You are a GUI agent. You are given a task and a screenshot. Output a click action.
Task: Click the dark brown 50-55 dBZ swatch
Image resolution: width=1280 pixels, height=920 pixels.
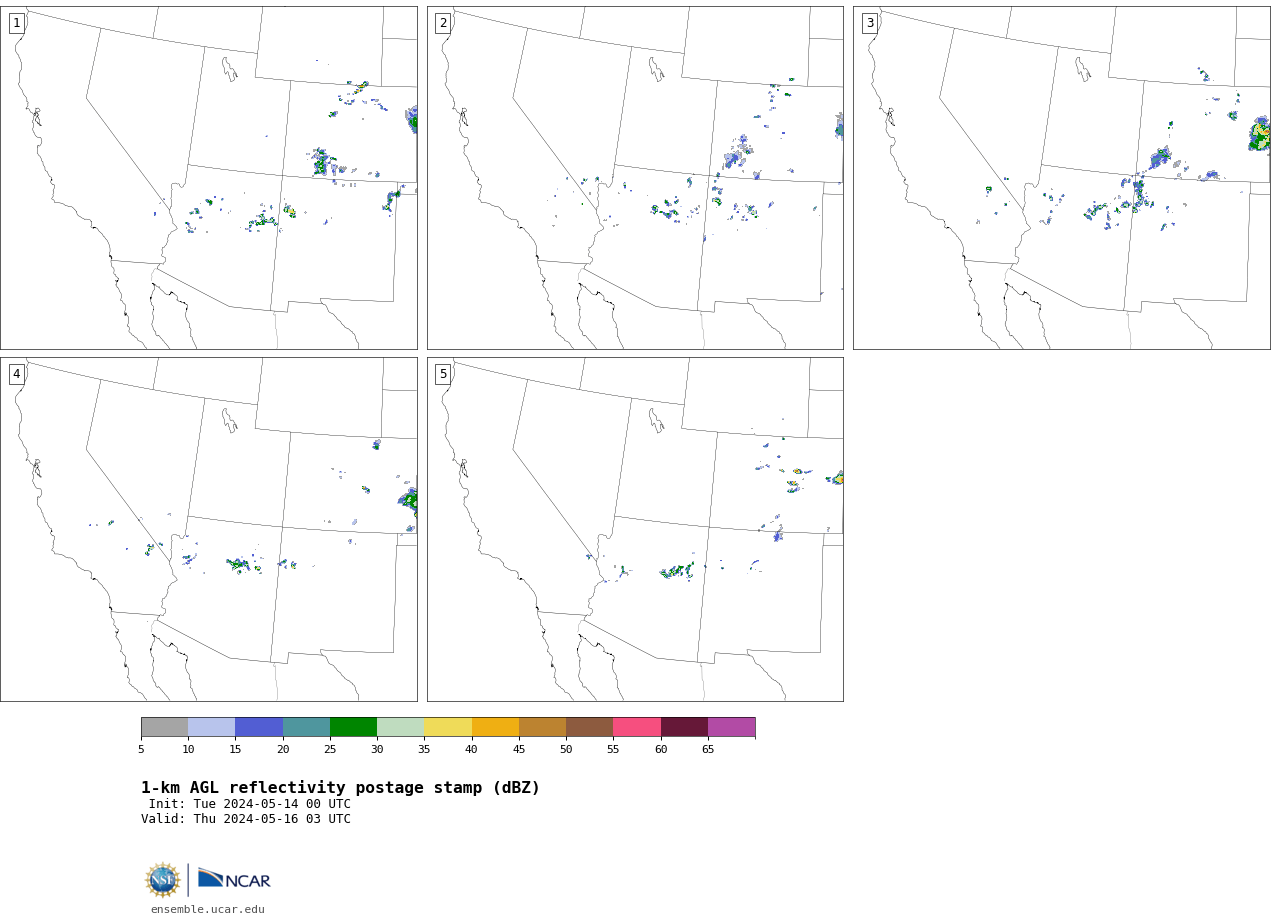(x=590, y=727)
